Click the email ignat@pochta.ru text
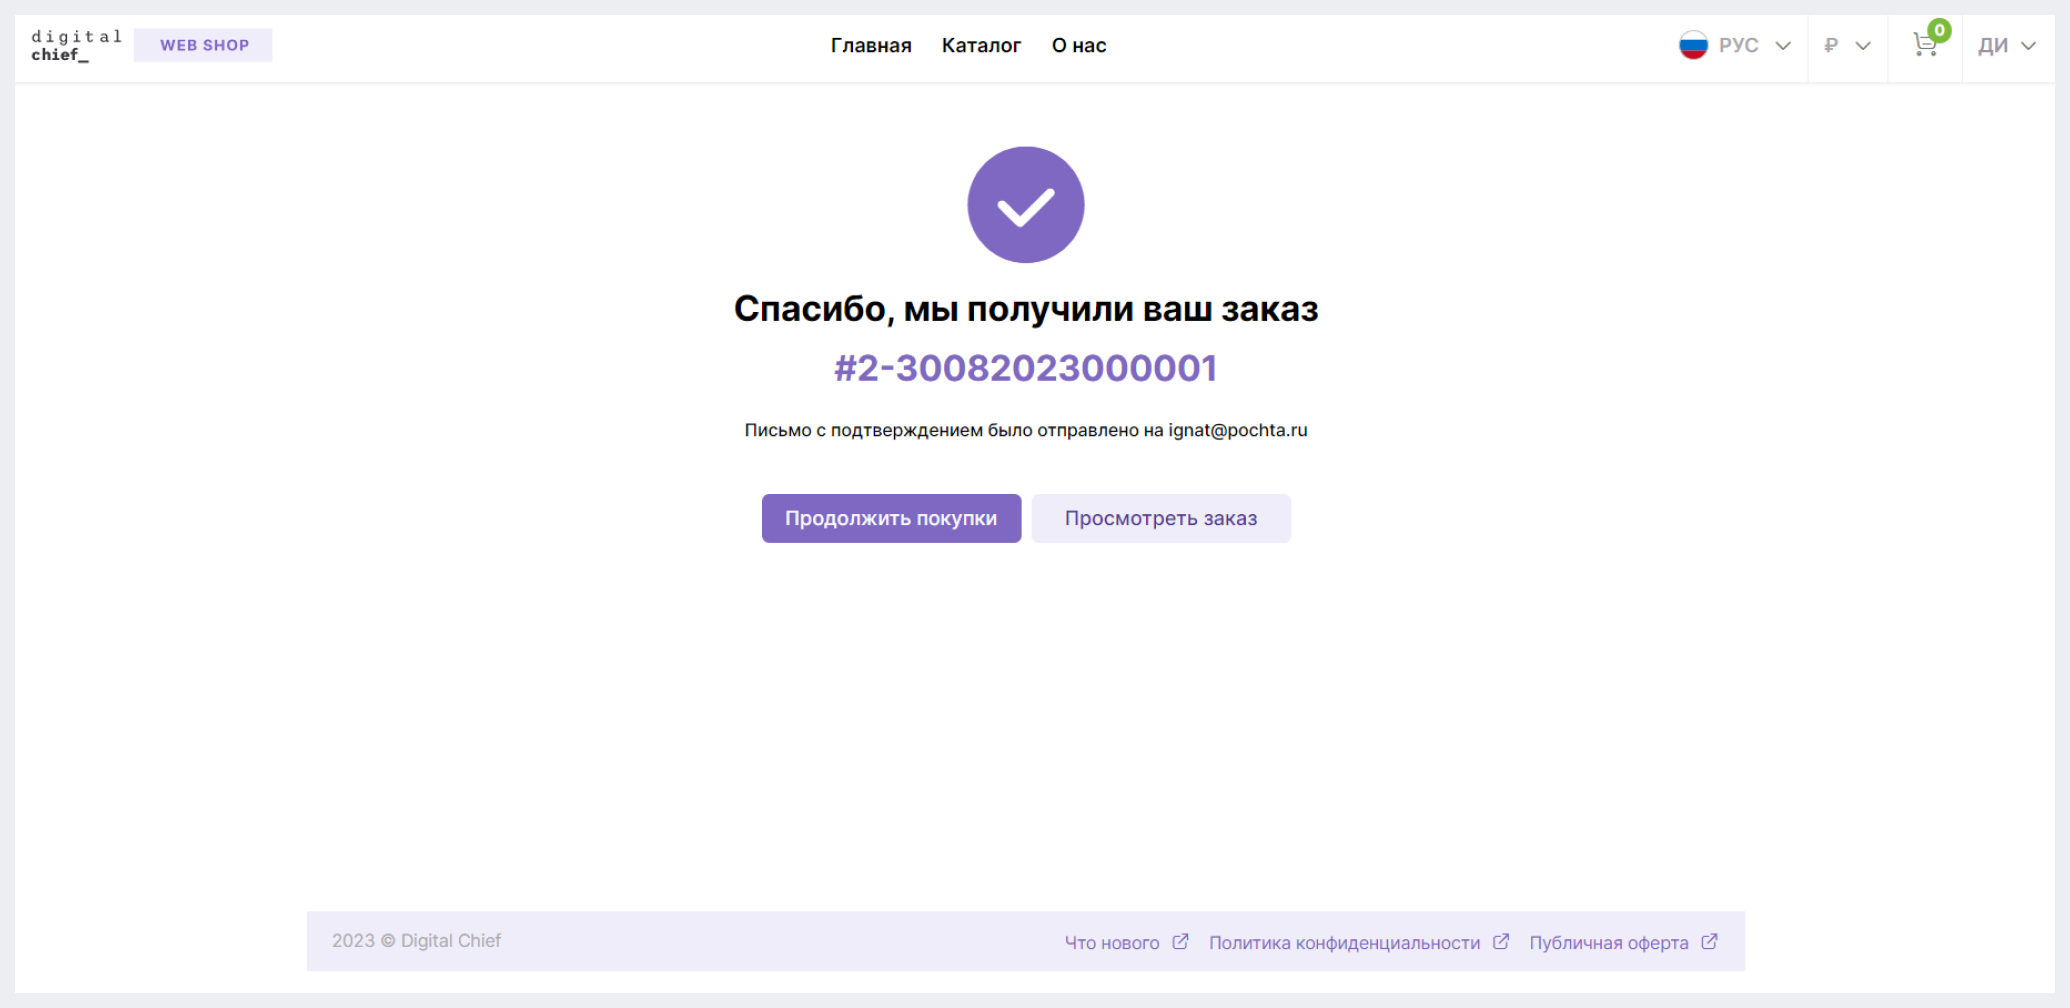The height and width of the screenshot is (1008, 2070). [1238, 430]
